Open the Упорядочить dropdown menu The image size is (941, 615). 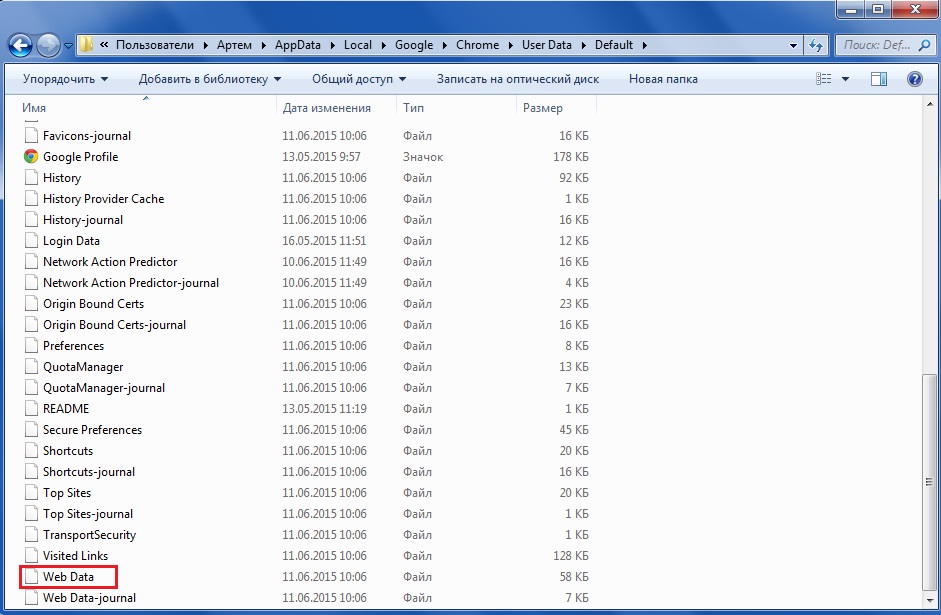63,79
